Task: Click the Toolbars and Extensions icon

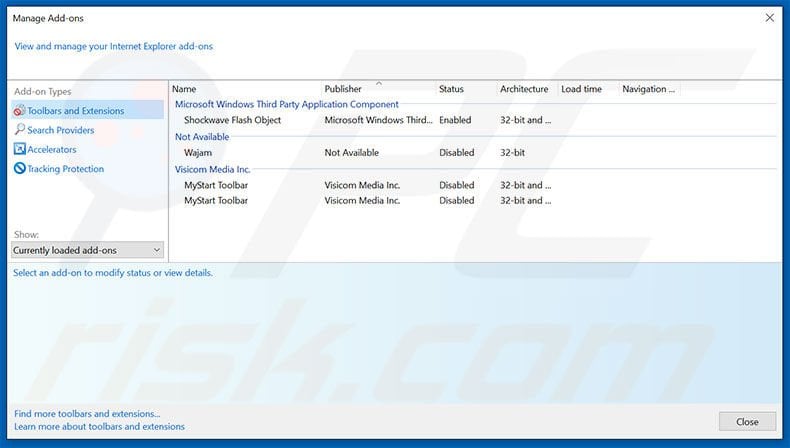Action: (20, 110)
